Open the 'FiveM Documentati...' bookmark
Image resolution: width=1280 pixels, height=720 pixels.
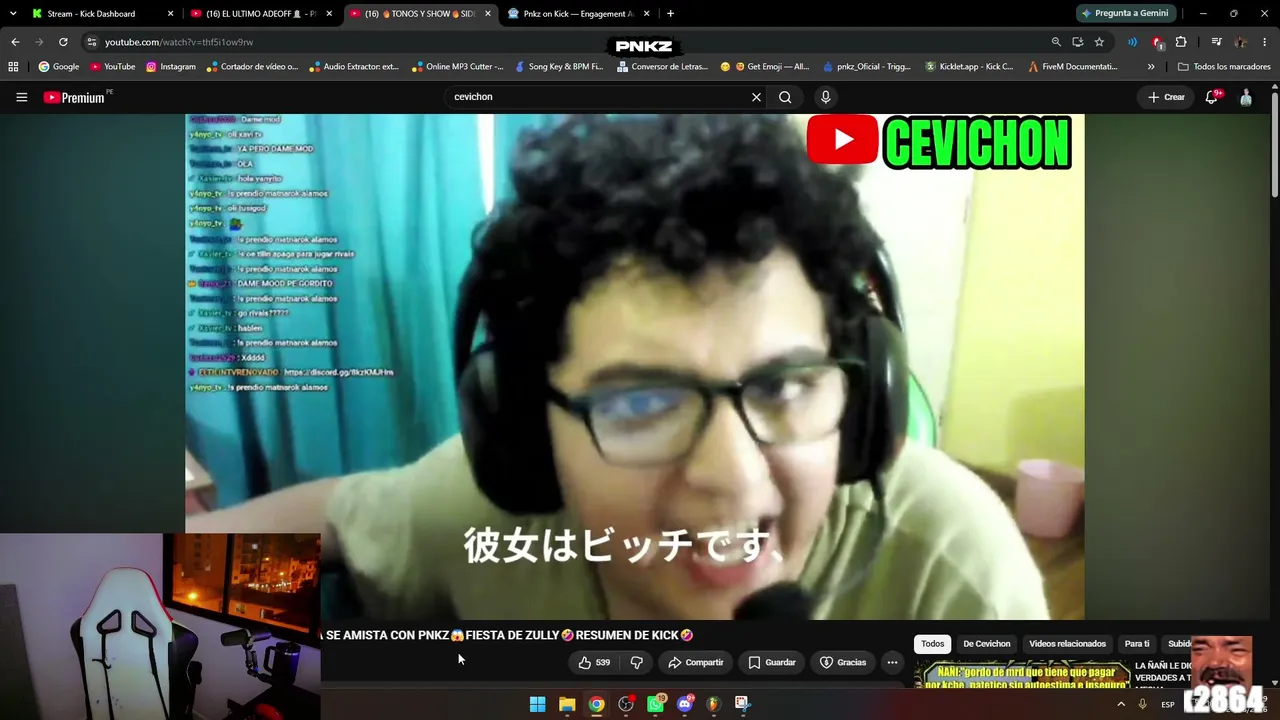tap(1073, 67)
